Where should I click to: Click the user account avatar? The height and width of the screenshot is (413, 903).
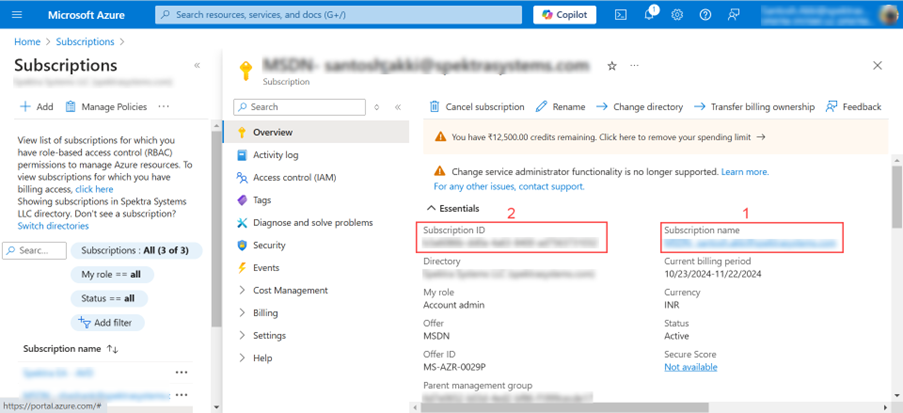point(887,14)
